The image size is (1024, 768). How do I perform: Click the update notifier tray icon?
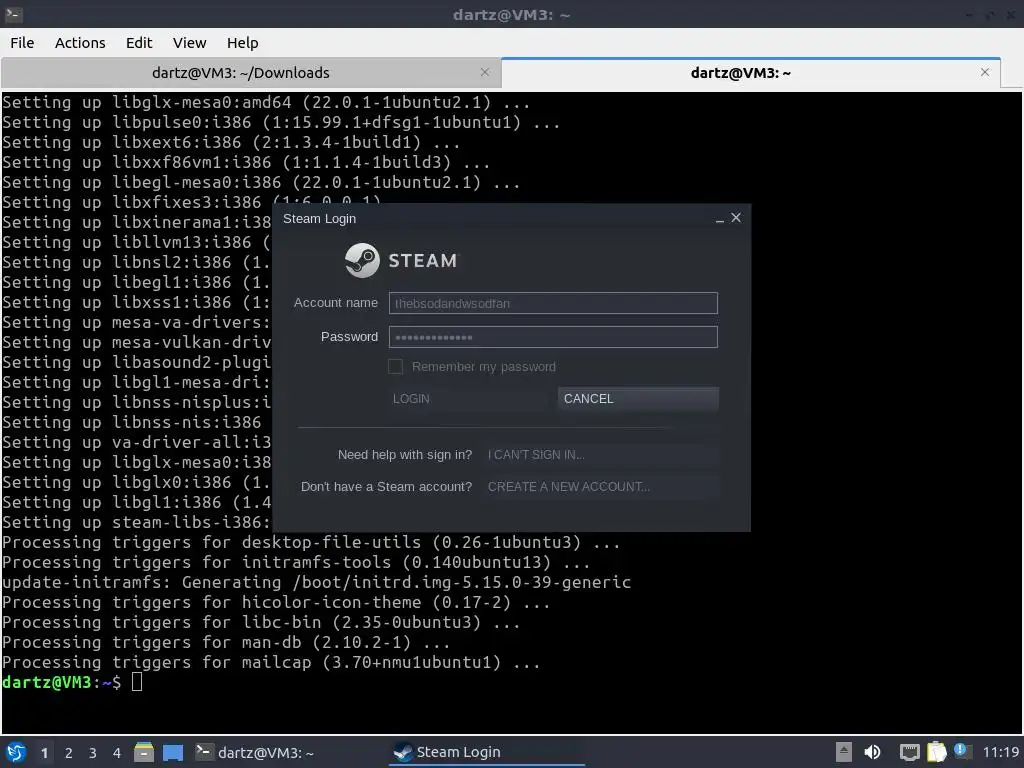coord(961,751)
